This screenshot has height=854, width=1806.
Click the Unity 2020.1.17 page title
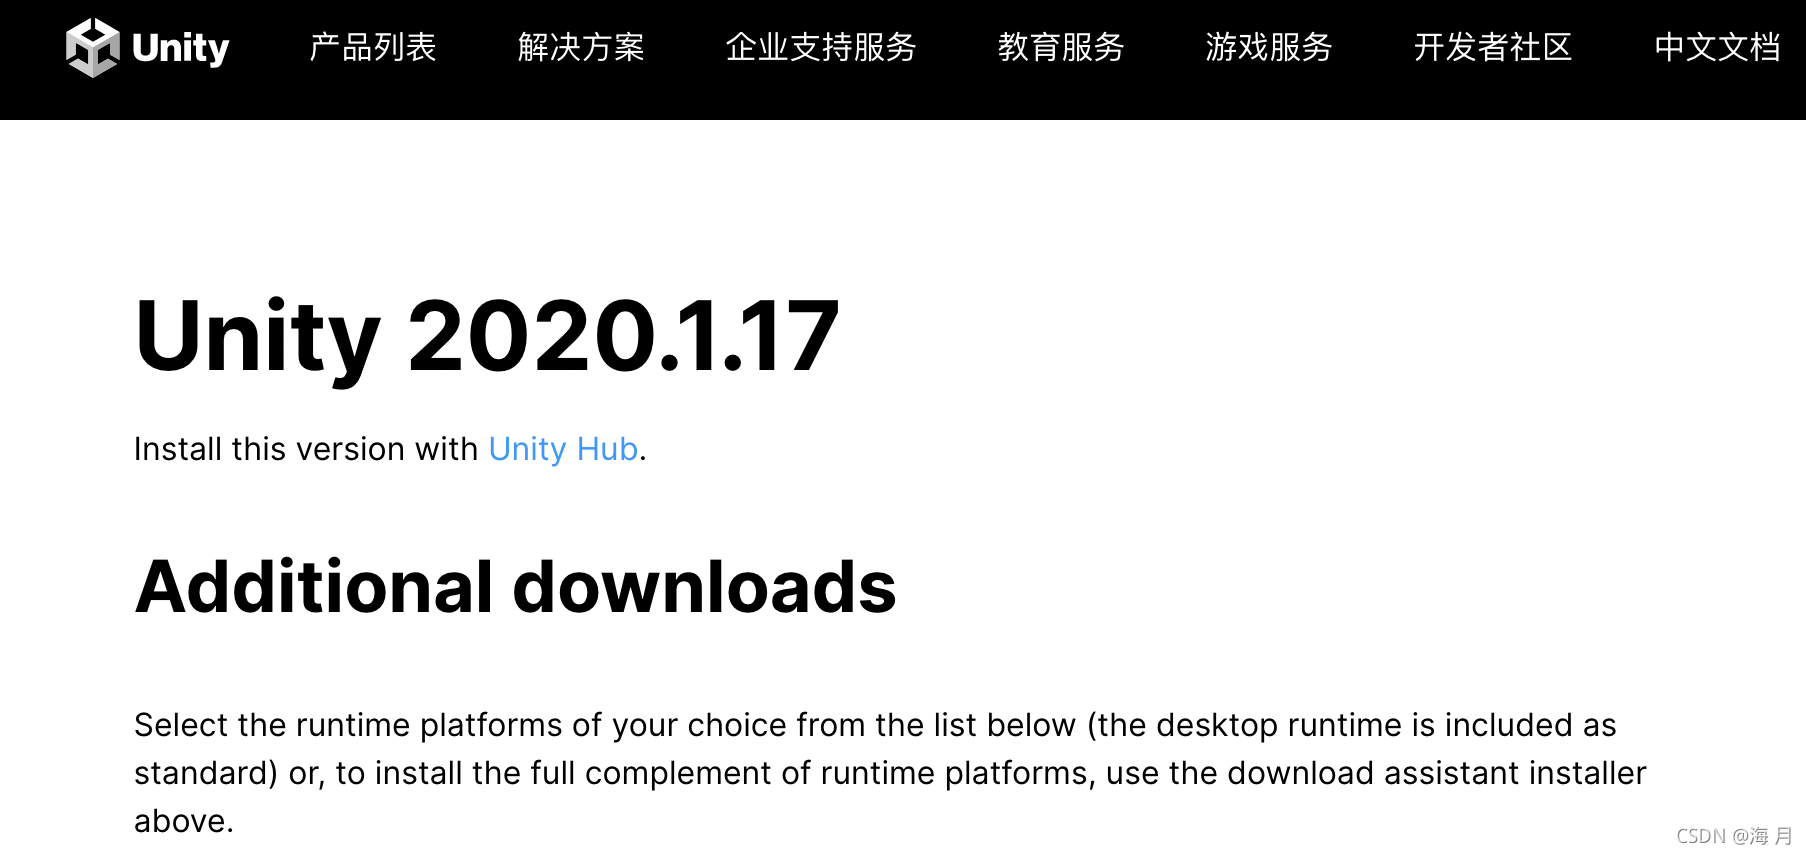point(487,337)
